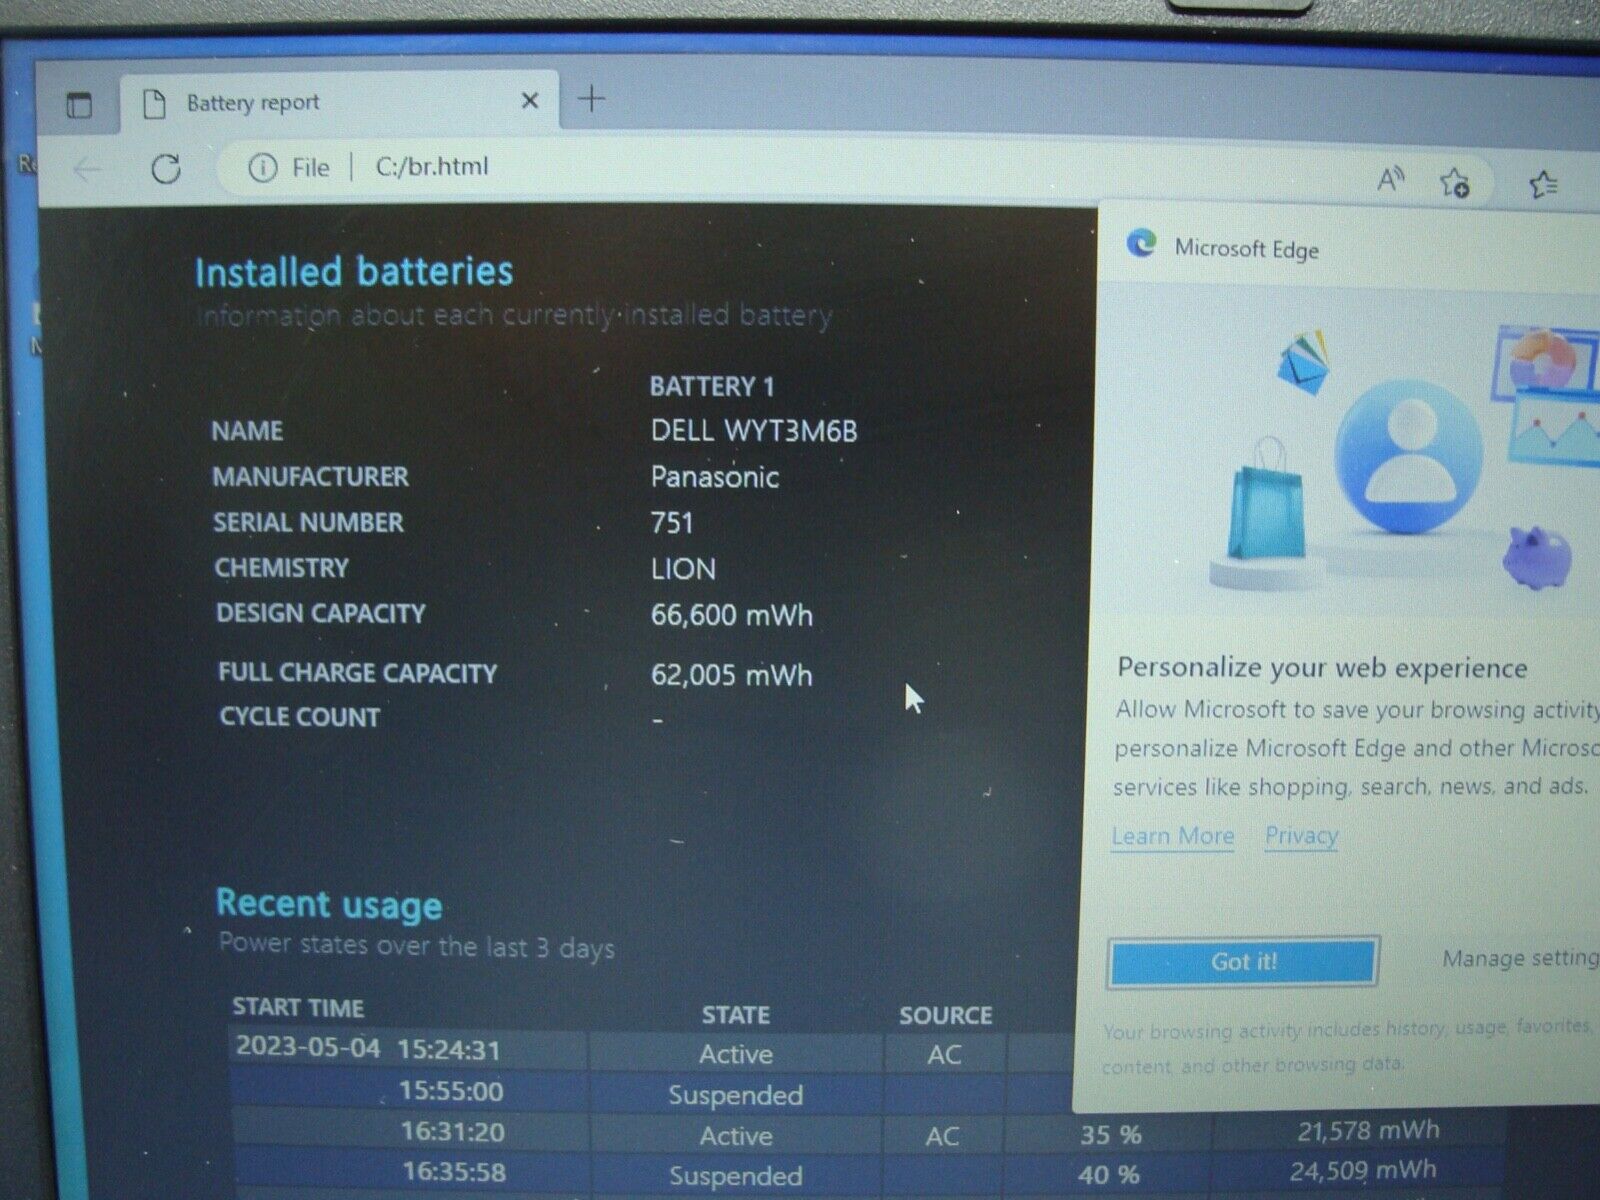Viewport: 1600px width, 1200px height.
Task: Select the SOURCE column header
Action: [x=945, y=1016]
